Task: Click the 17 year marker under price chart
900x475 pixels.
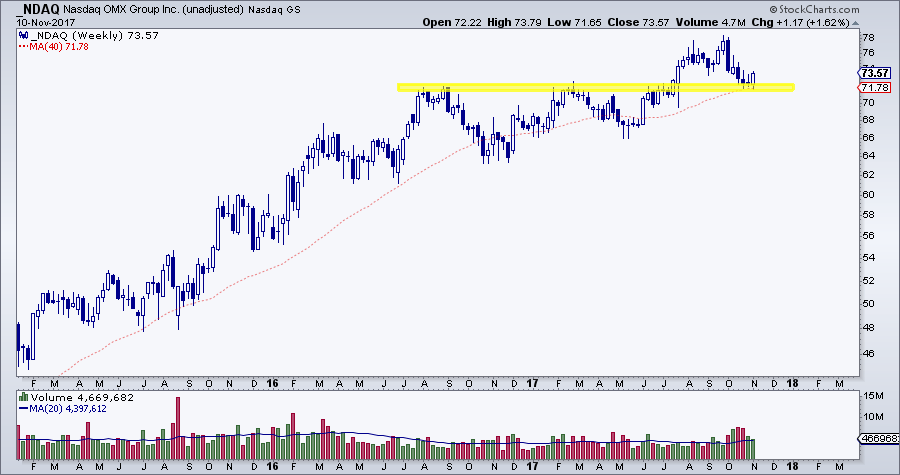Action: (532, 383)
